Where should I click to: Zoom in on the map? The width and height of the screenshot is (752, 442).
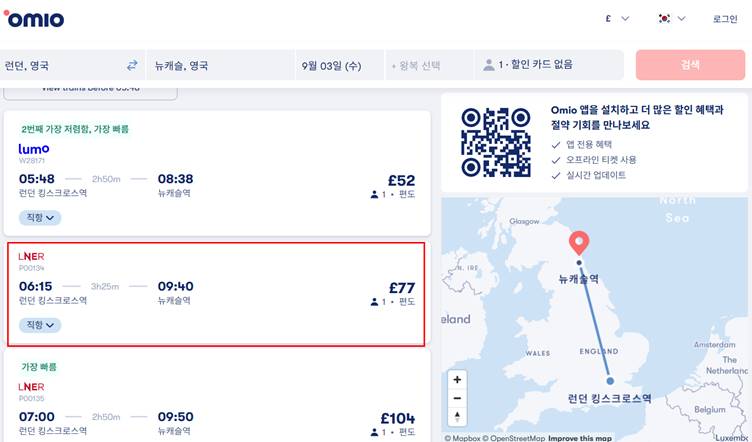[x=457, y=379]
